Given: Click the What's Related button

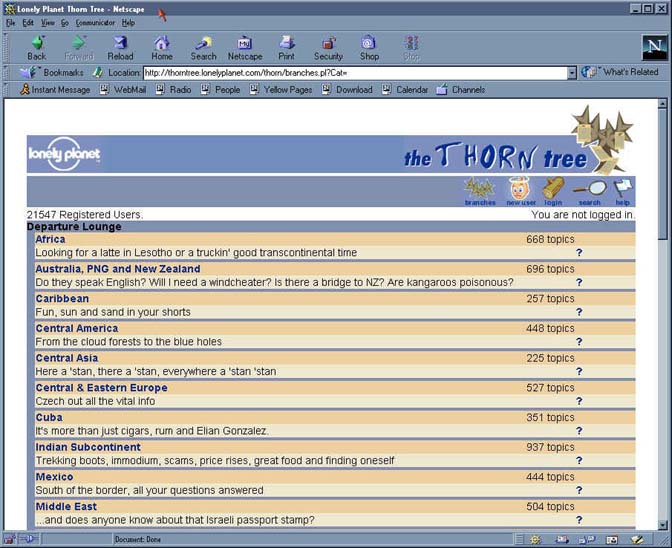Looking at the screenshot, I should [x=620, y=72].
